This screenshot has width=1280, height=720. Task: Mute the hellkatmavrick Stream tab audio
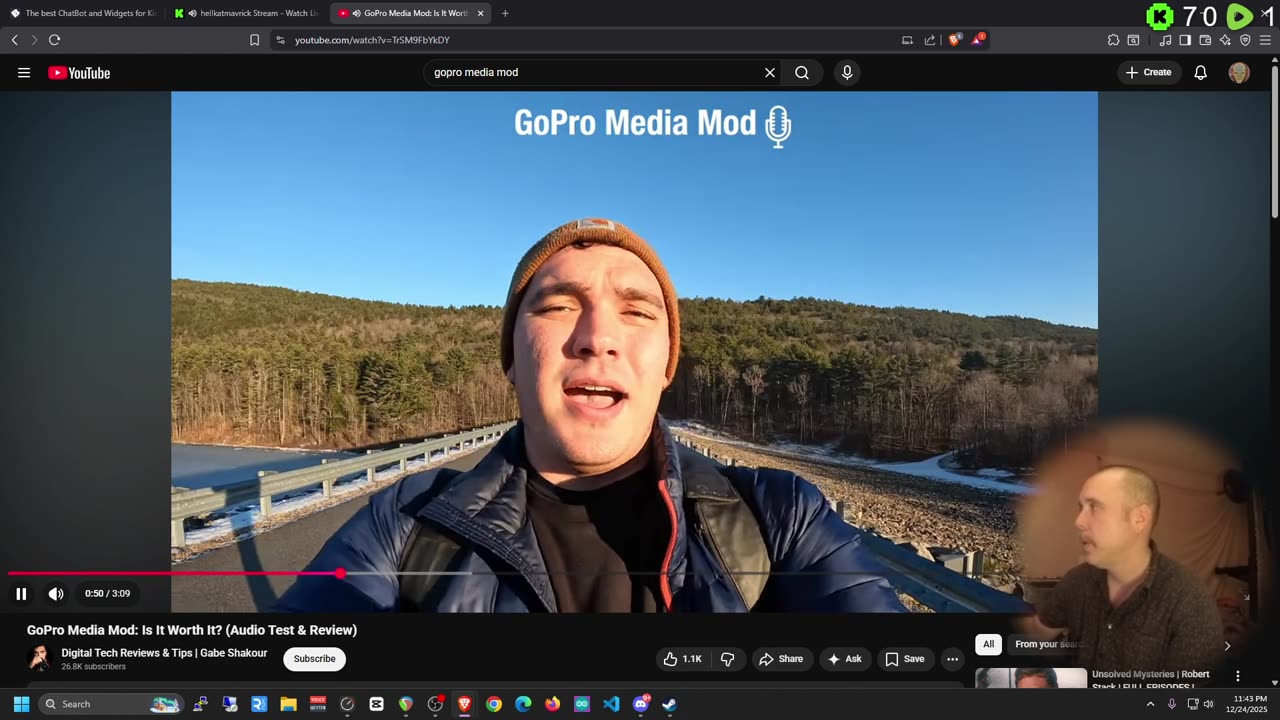click(192, 13)
